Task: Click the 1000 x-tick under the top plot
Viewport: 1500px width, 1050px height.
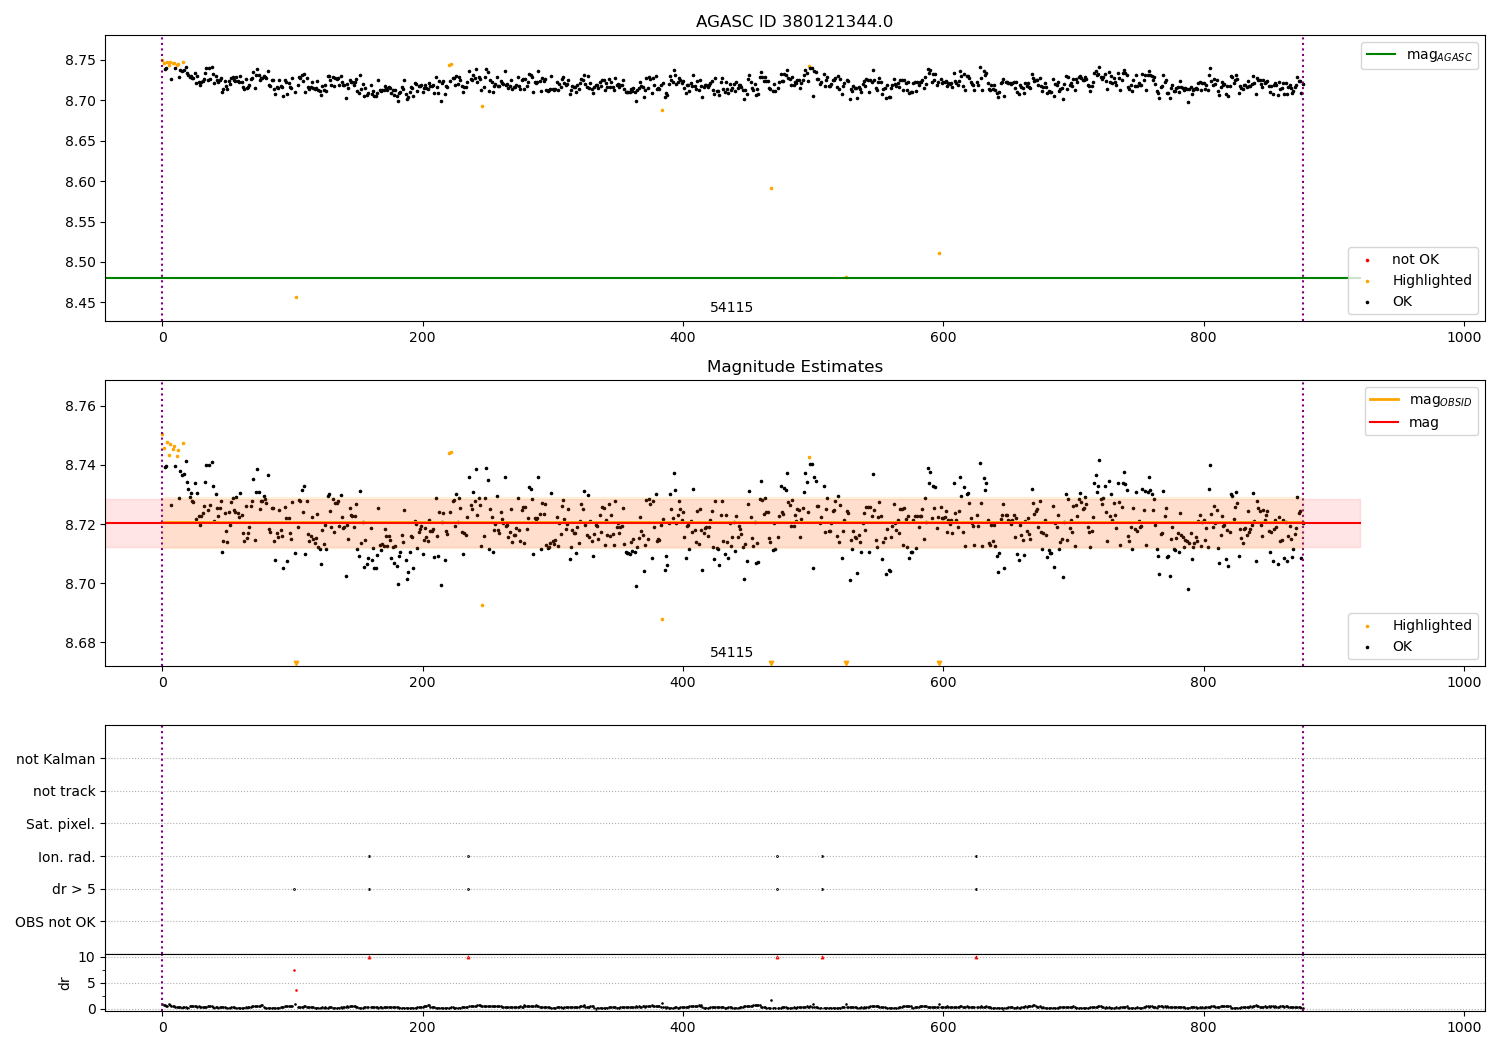Action: coord(1464,338)
